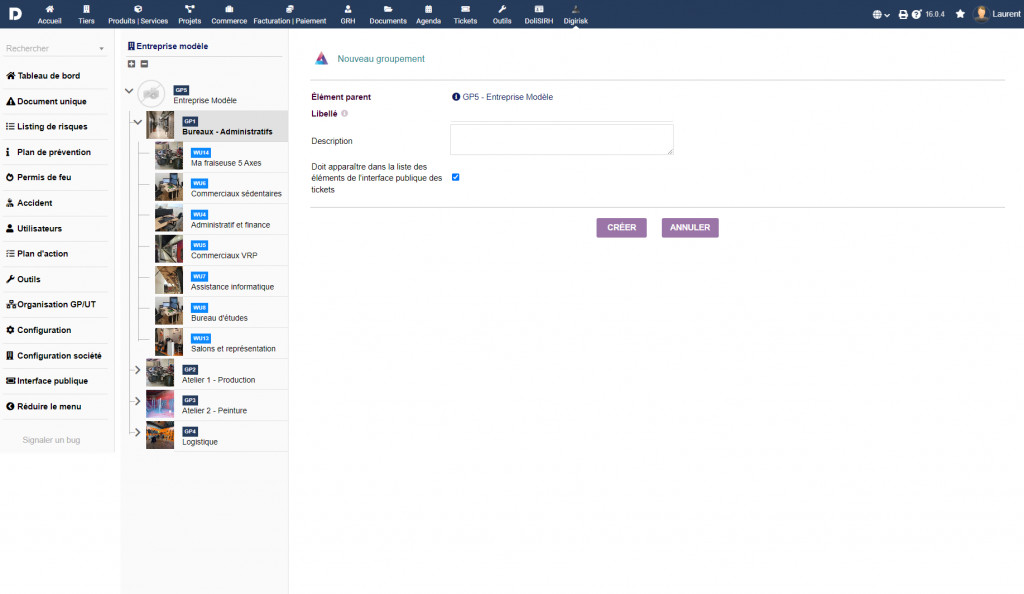1024x594 pixels.
Task: Open the Tiers top menu
Action: pyautogui.click(x=86, y=14)
